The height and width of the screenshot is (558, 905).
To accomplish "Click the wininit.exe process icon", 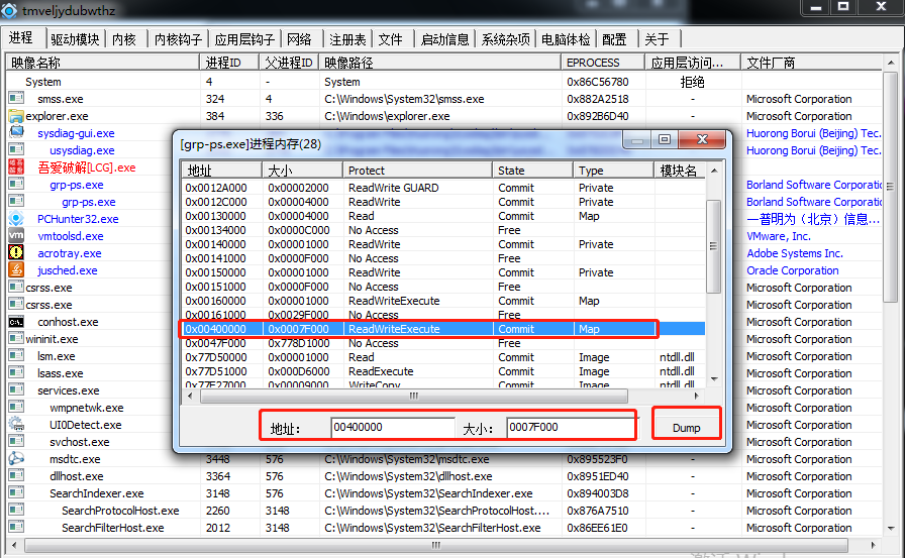I will point(16,338).
